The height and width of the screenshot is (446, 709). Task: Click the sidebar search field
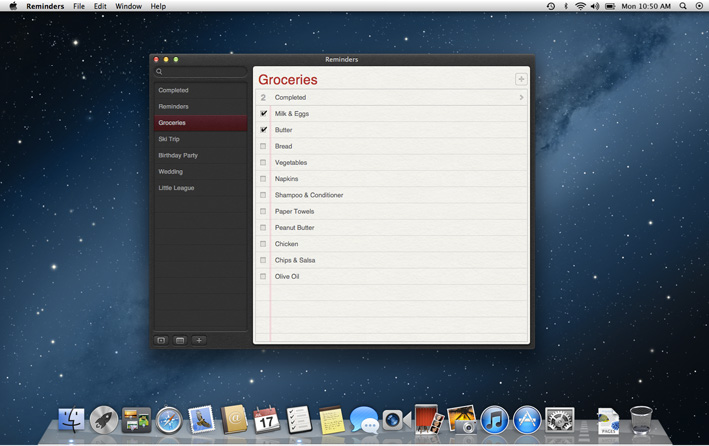[x=200, y=72]
